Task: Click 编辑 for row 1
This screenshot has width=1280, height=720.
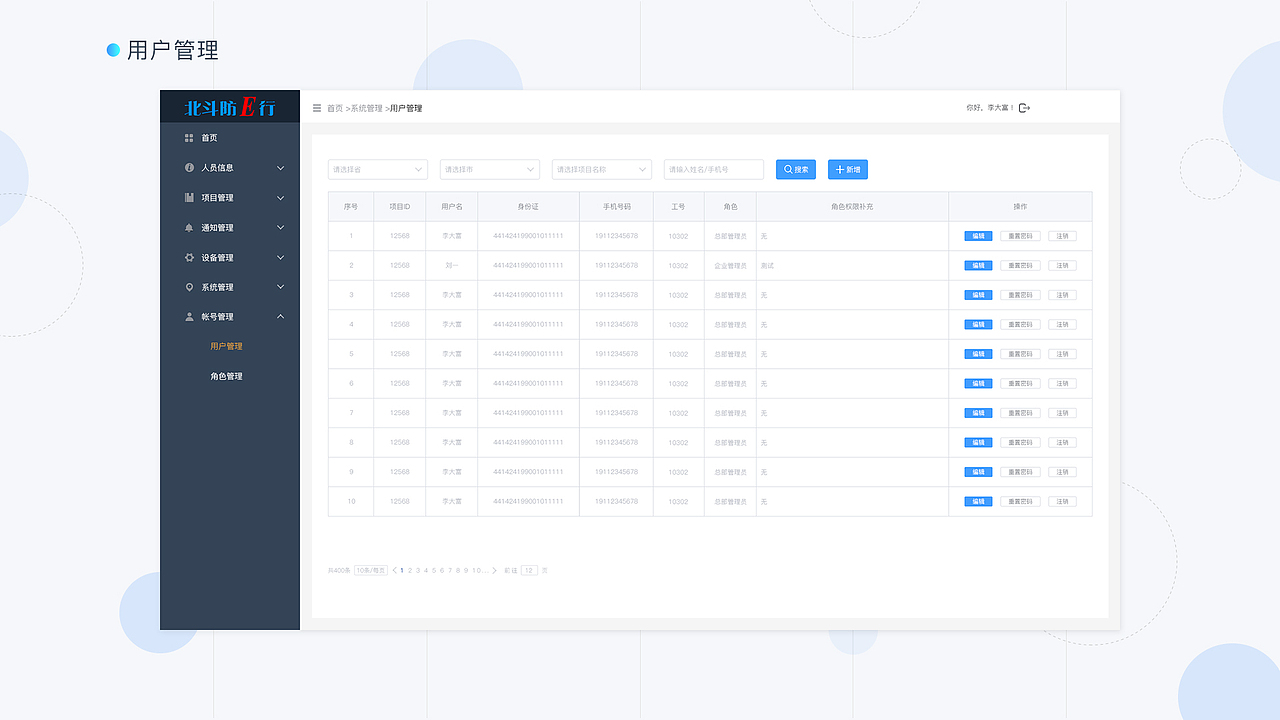Action: tap(978, 236)
